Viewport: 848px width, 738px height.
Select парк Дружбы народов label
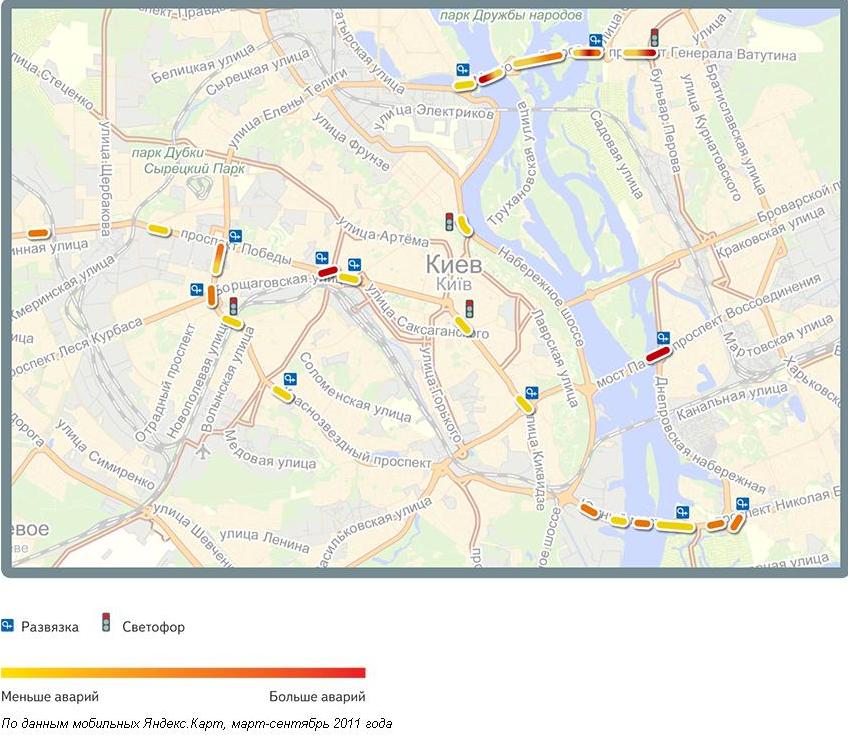[511, 15]
